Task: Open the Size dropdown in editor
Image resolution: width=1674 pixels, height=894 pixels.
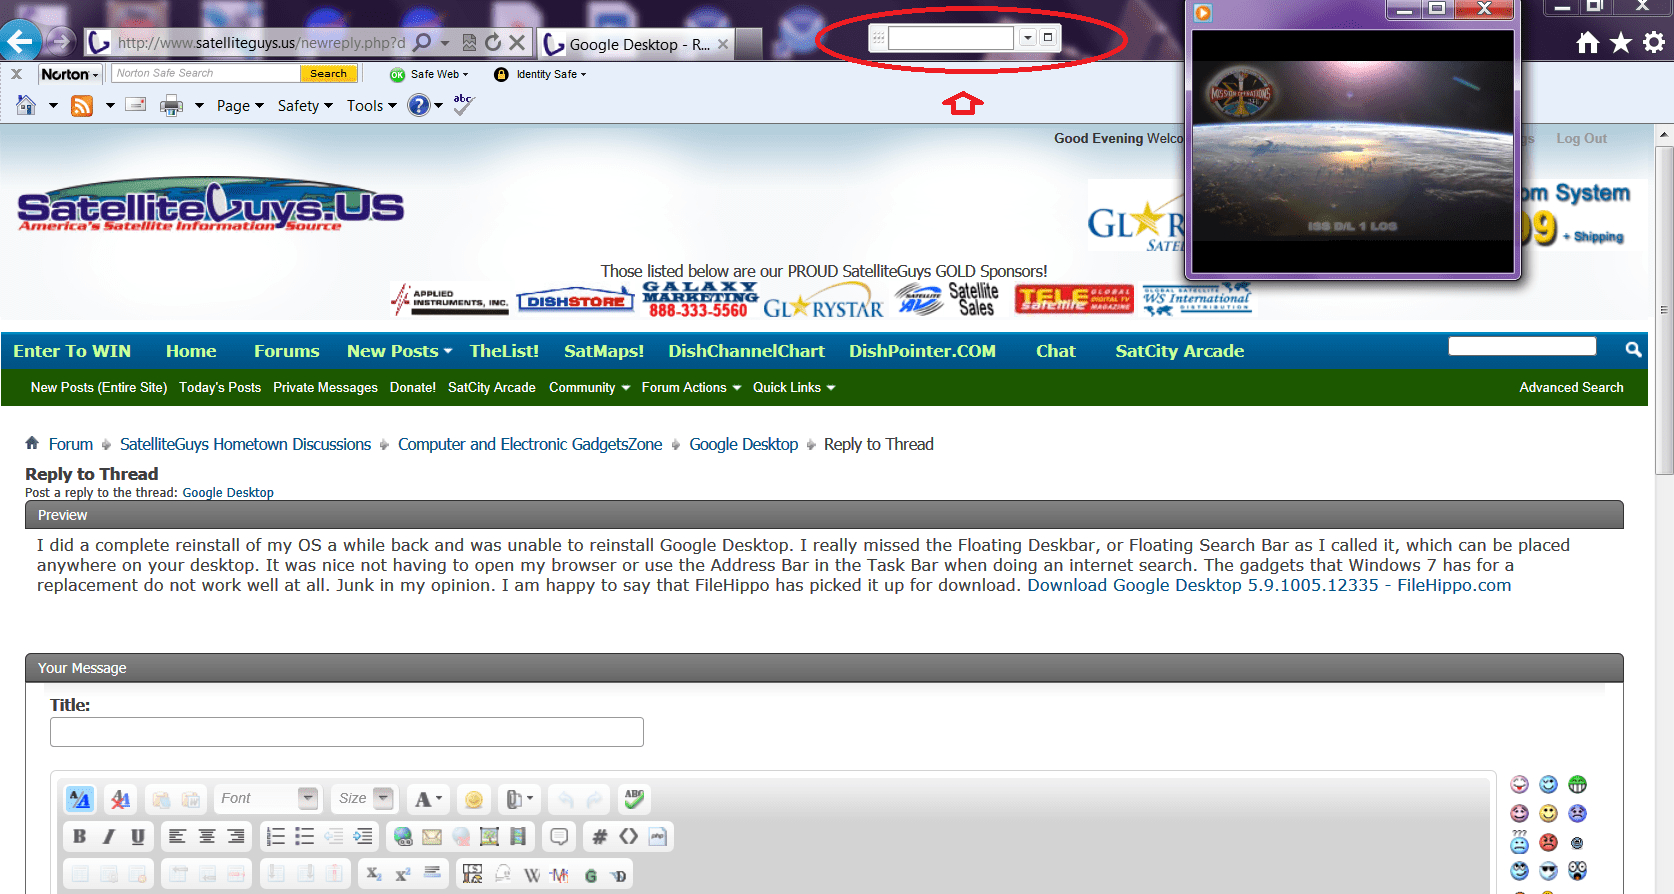Action: pos(364,798)
